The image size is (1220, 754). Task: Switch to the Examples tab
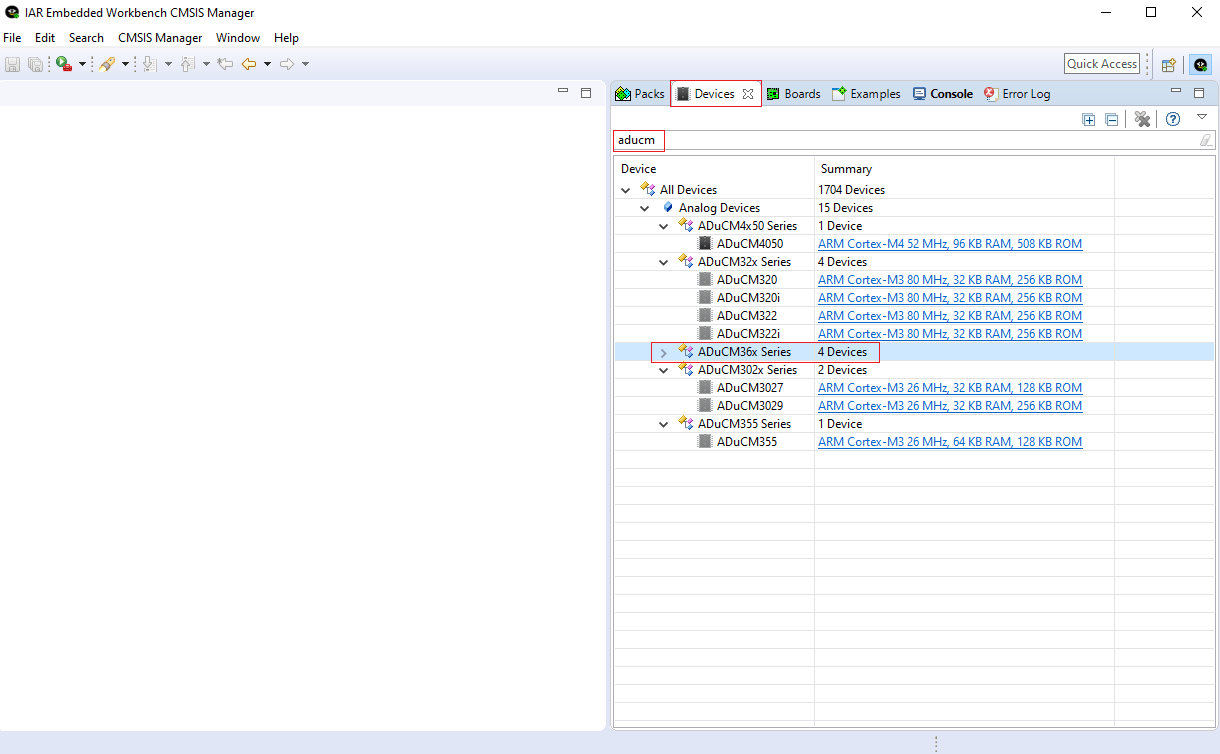866,94
